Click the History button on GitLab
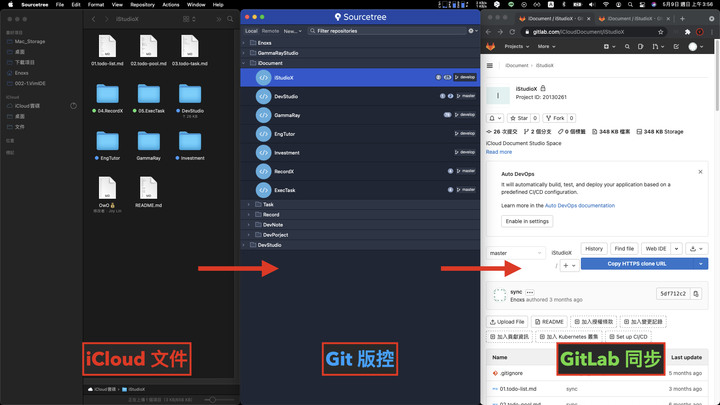 coord(594,248)
